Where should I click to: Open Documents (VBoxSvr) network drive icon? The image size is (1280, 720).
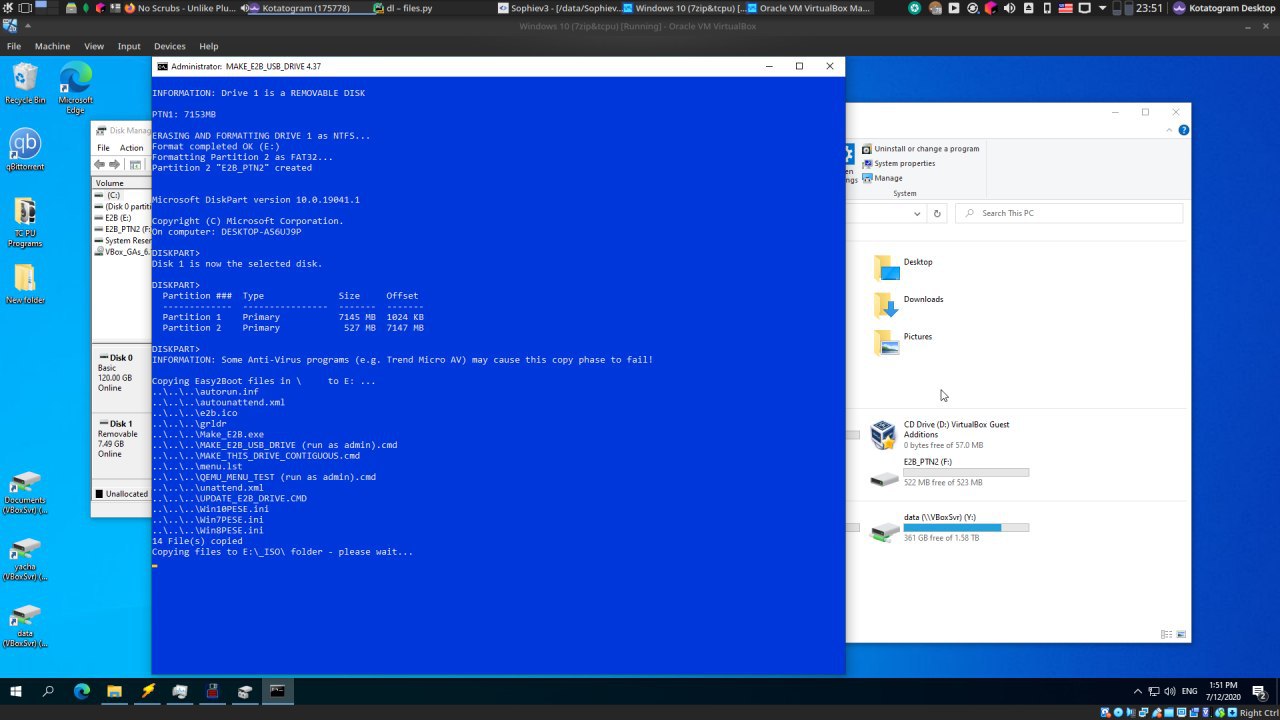(25, 493)
